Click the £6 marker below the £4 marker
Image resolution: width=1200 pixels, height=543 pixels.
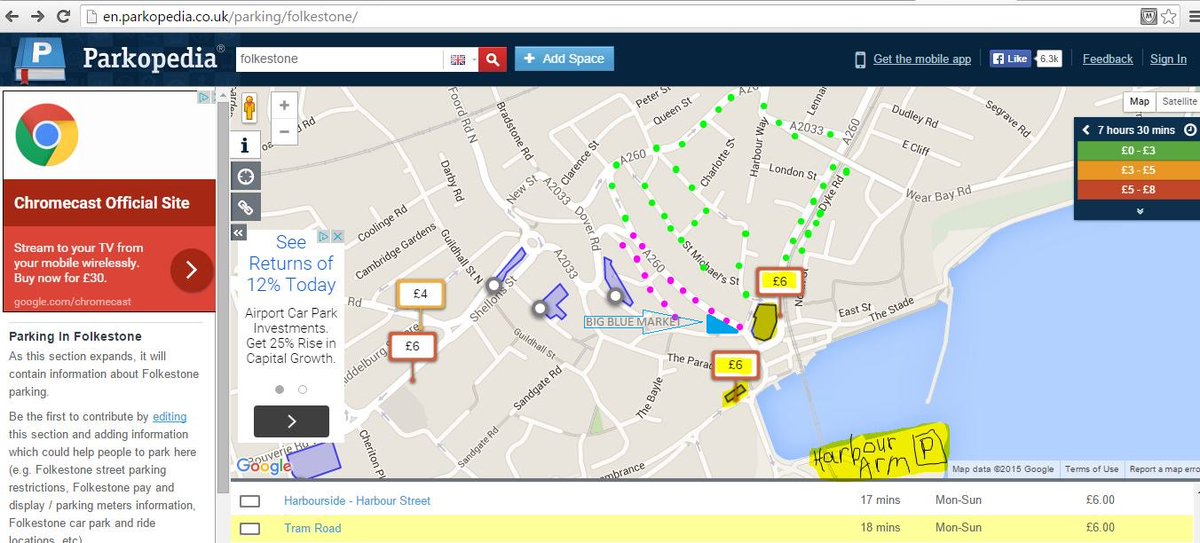tap(412, 346)
